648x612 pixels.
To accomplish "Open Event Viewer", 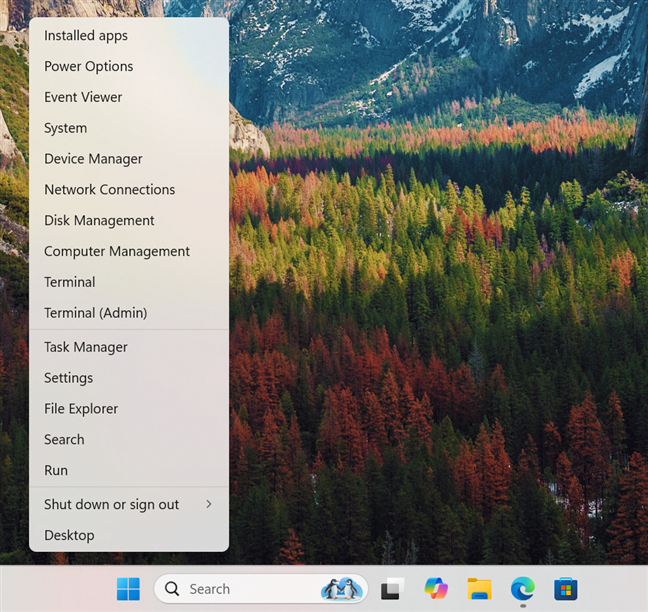I will (129, 97).
